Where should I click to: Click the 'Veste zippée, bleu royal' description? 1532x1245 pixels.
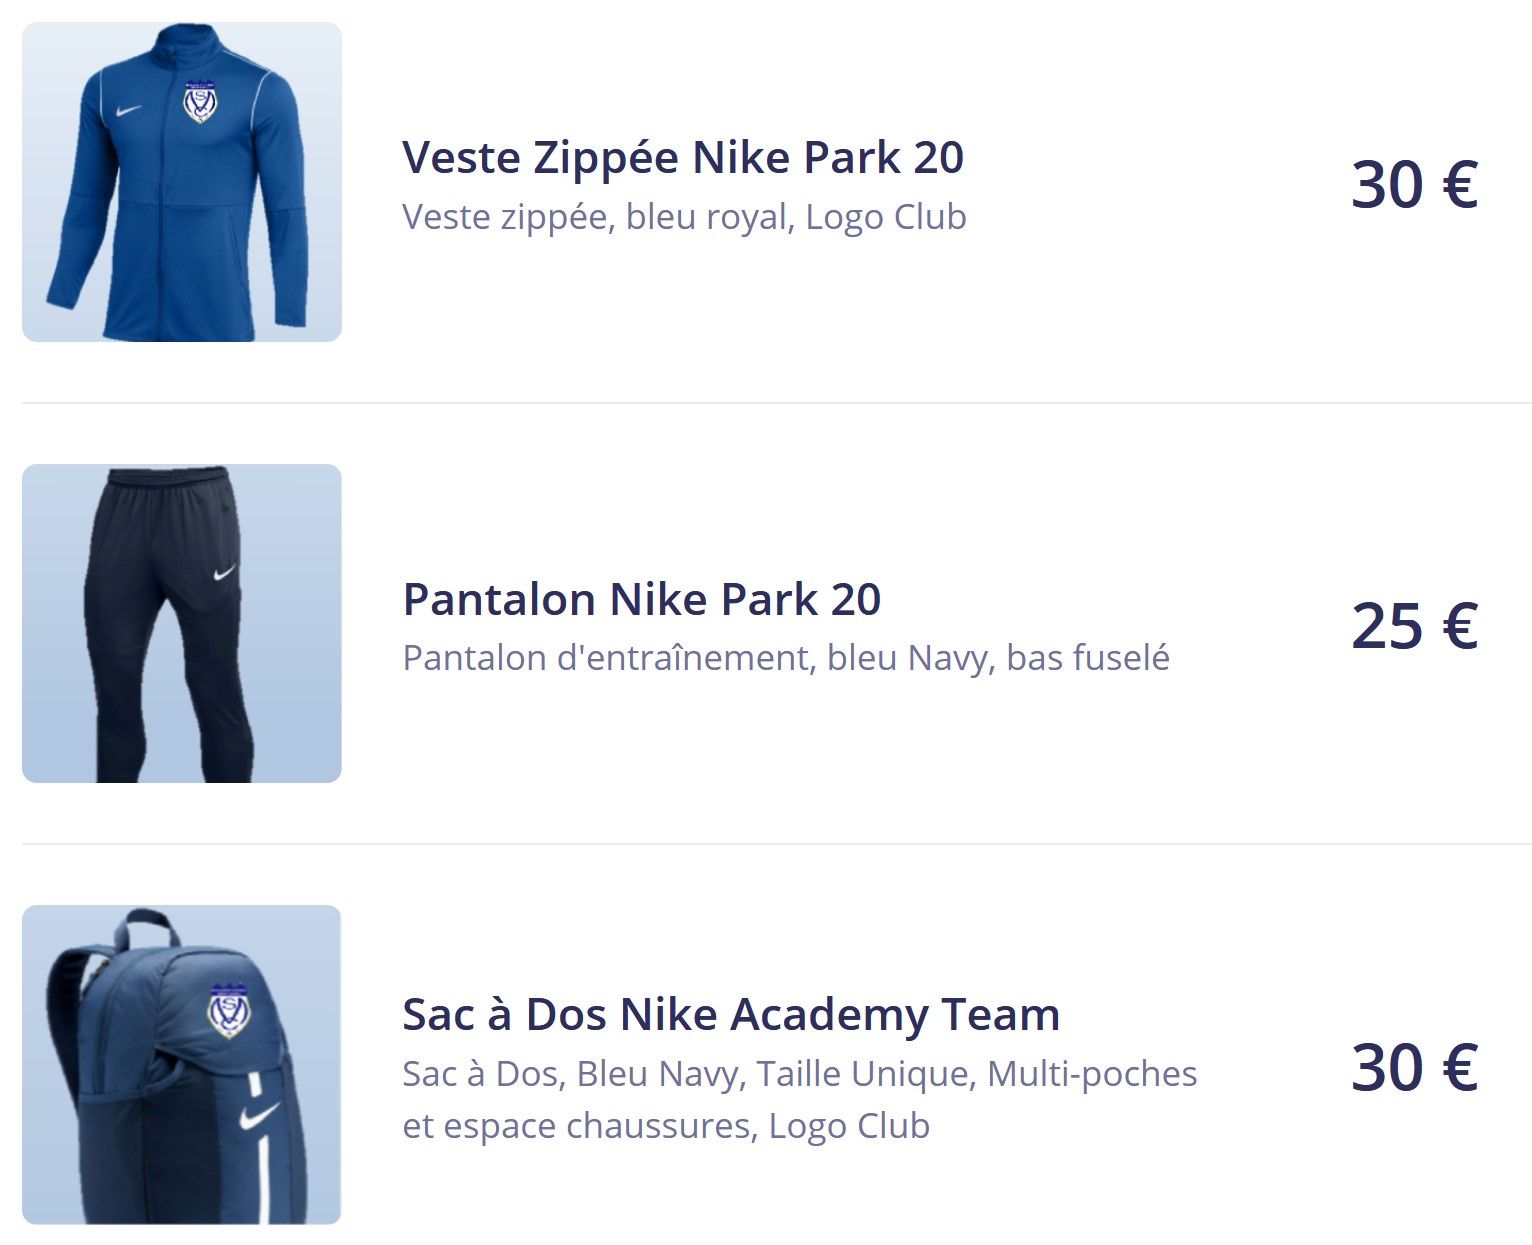(684, 217)
